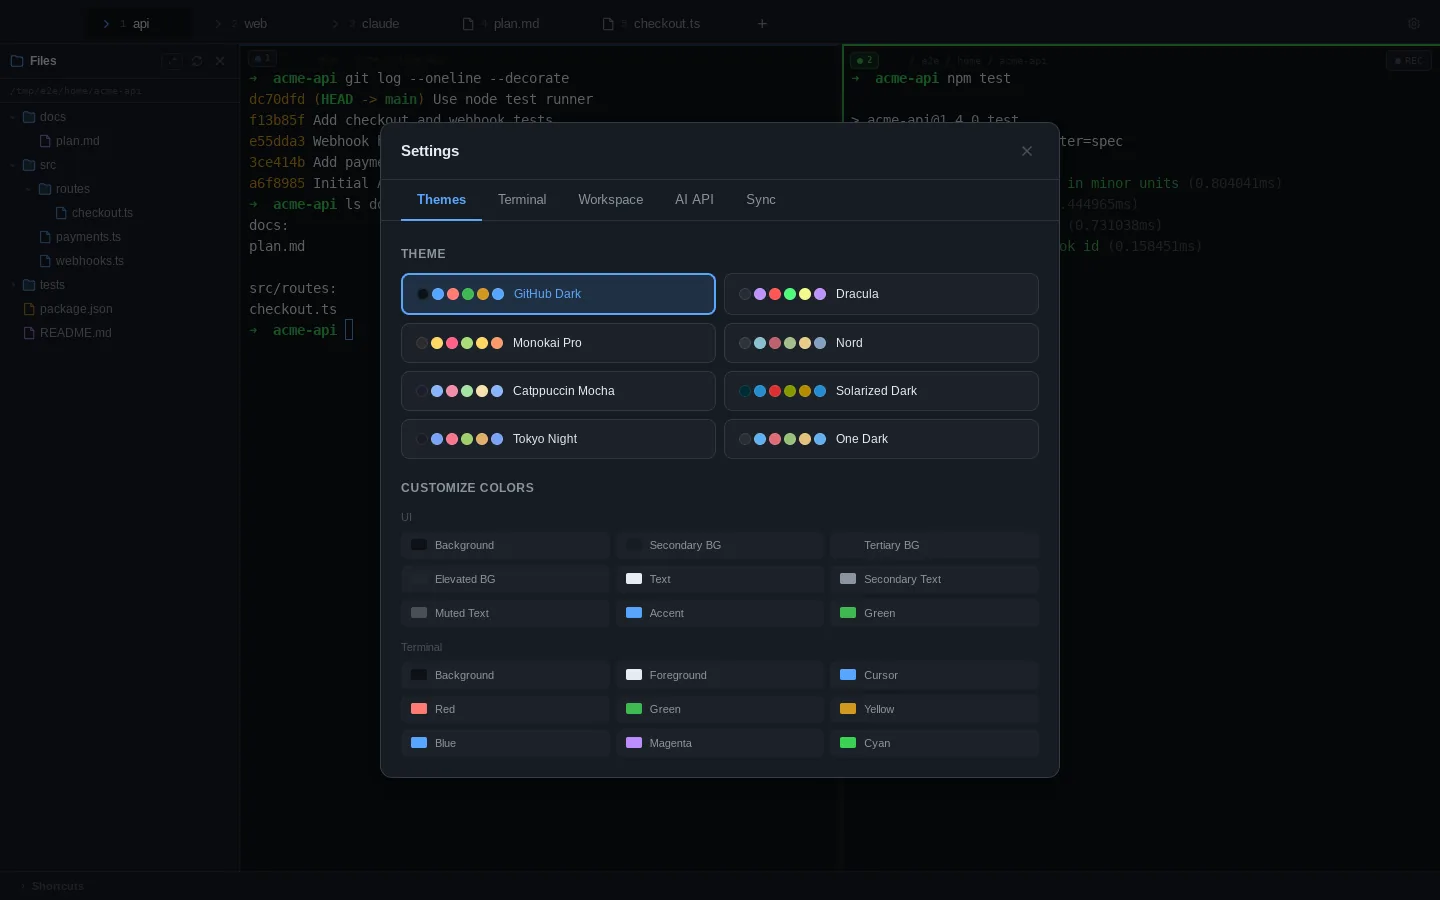Close the Files panel
Viewport: 1440px width, 900px height.
coord(220,61)
